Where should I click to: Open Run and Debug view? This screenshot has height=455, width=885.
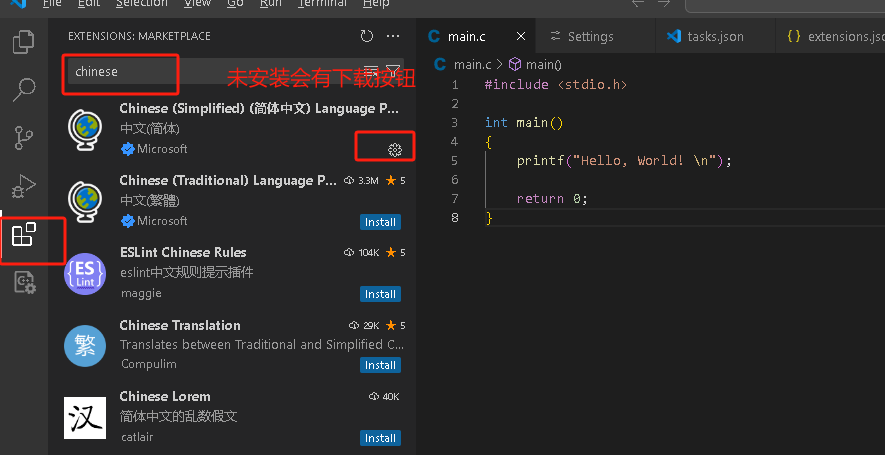24,186
